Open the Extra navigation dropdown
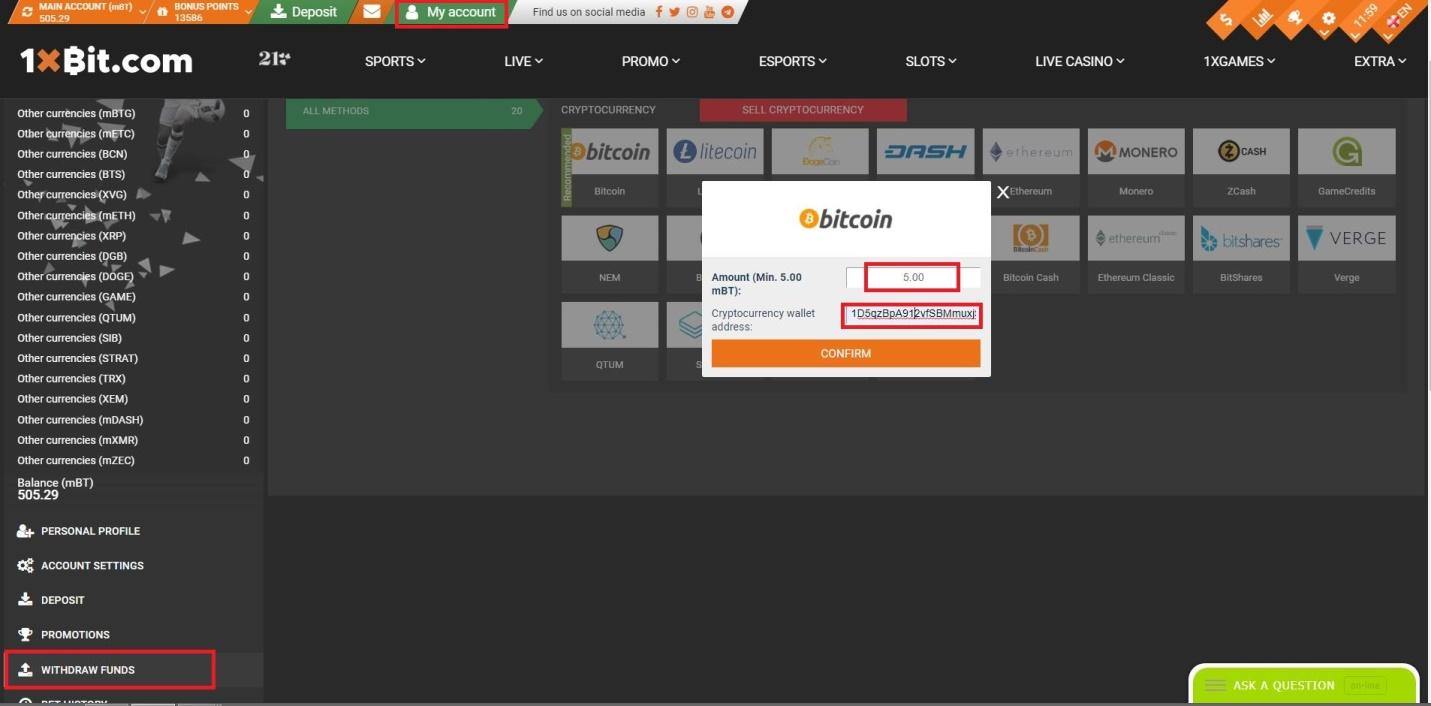Screen dimensions: 1431x706 click(x=1381, y=61)
